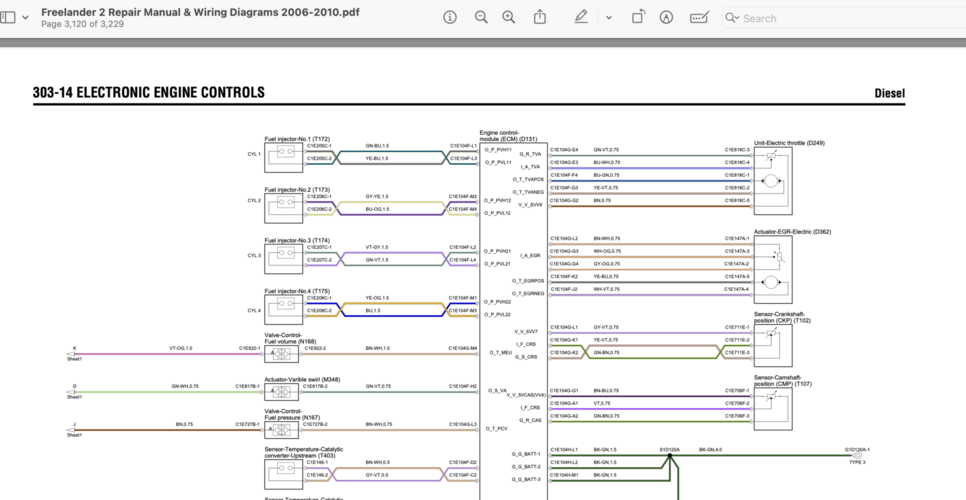Show the Markup toolbar
Screen dimensions: 966x500
click(x=666, y=17)
